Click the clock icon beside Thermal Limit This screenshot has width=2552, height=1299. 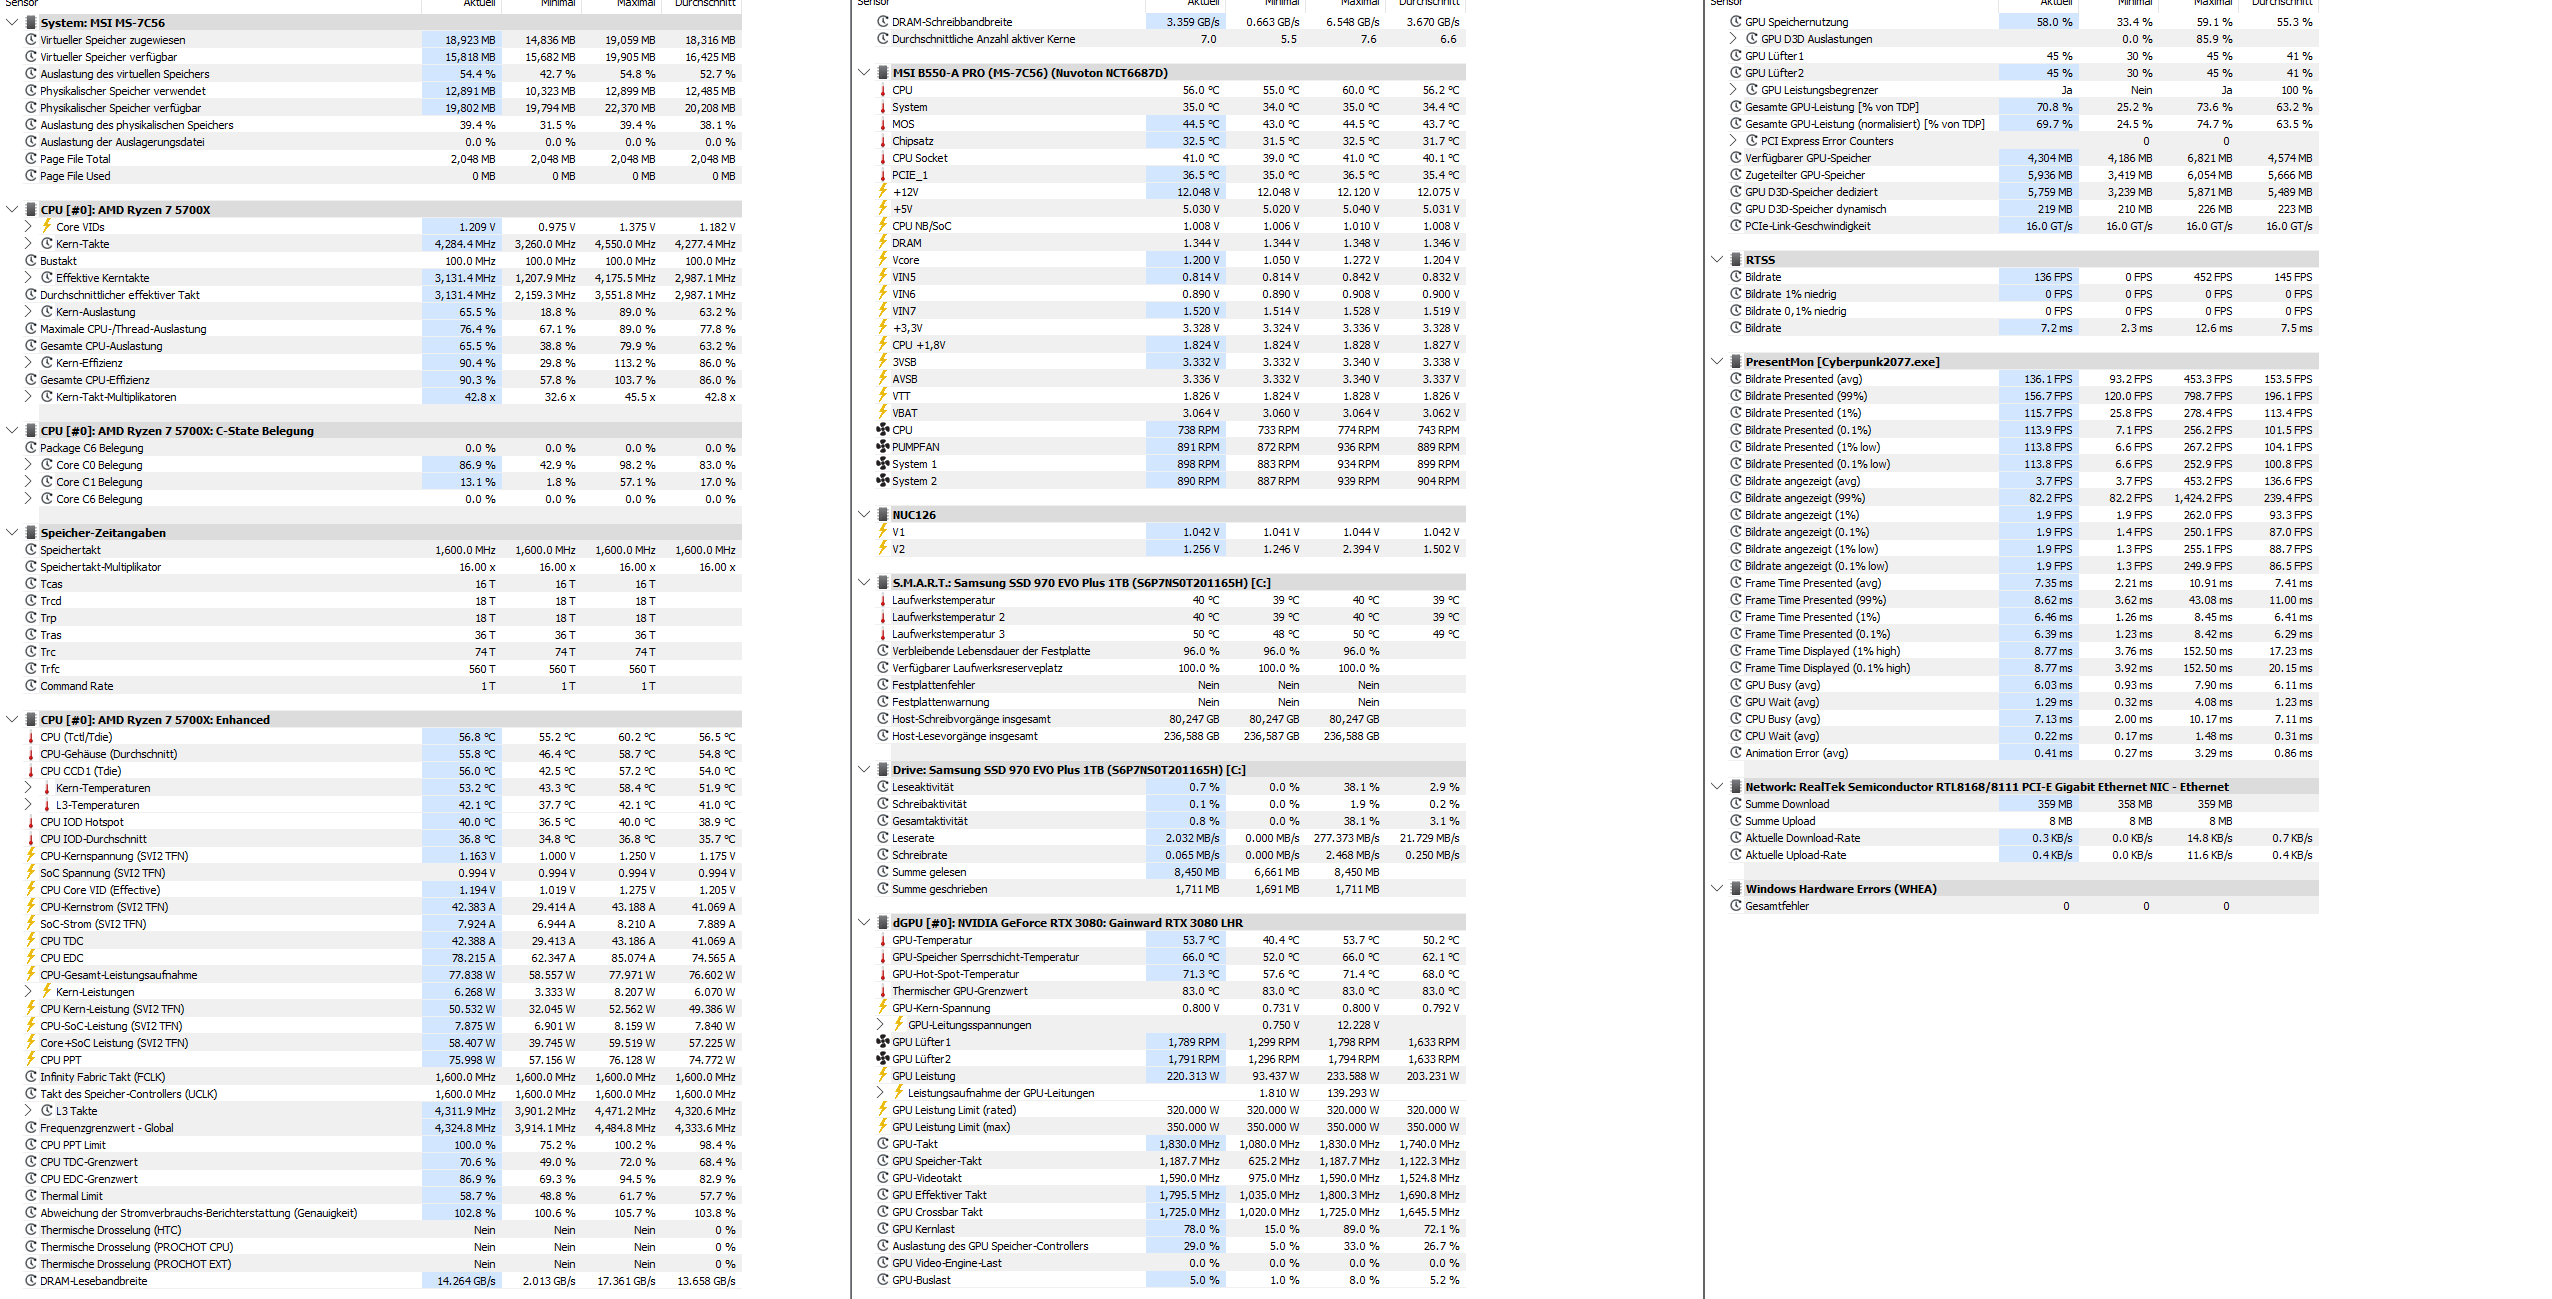tap(31, 1195)
